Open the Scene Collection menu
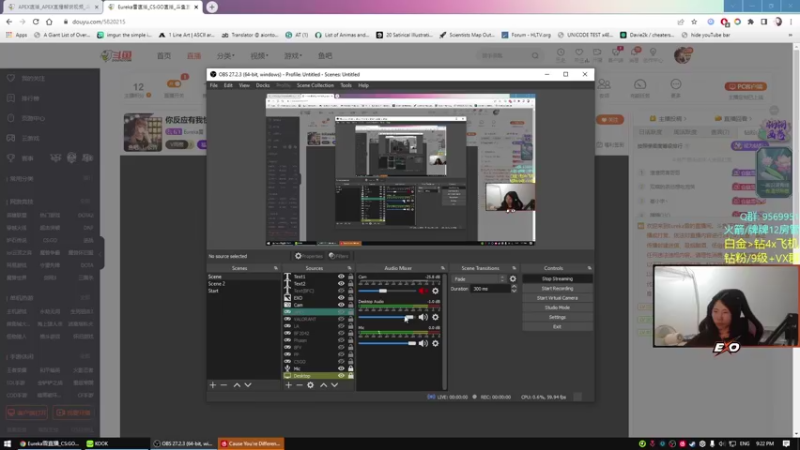The image size is (800, 450). [315, 85]
